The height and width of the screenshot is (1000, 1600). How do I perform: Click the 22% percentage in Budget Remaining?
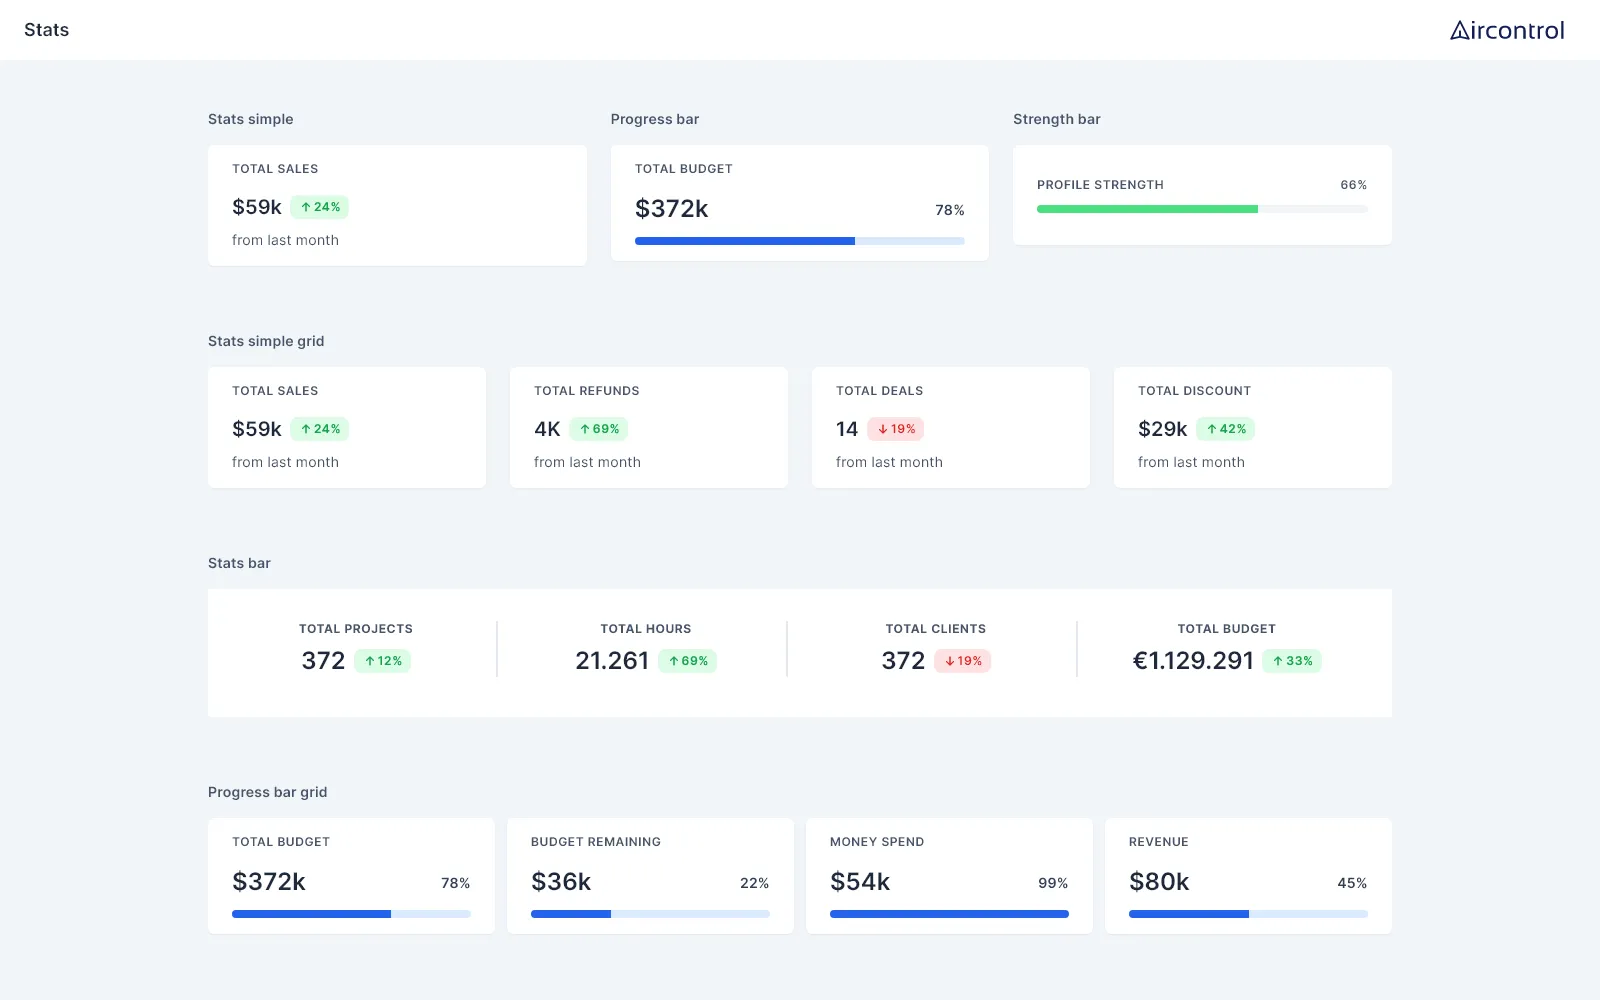(755, 883)
